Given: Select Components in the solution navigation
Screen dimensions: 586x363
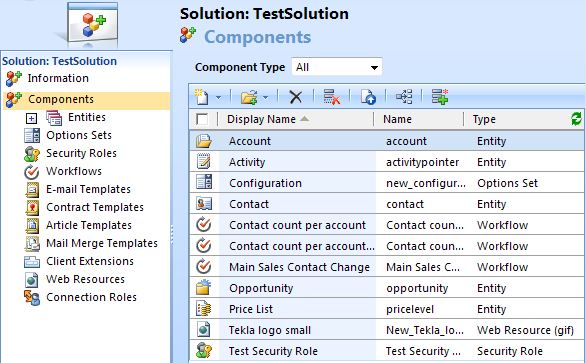Looking at the screenshot, I should [61, 99].
